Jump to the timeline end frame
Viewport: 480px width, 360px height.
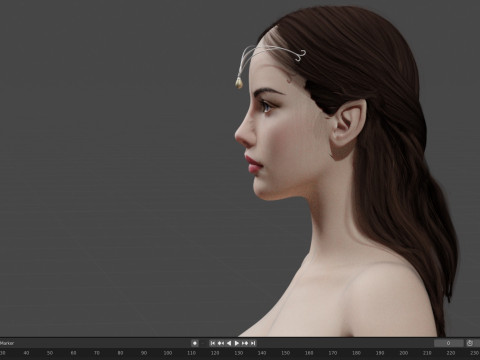[253, 343]
